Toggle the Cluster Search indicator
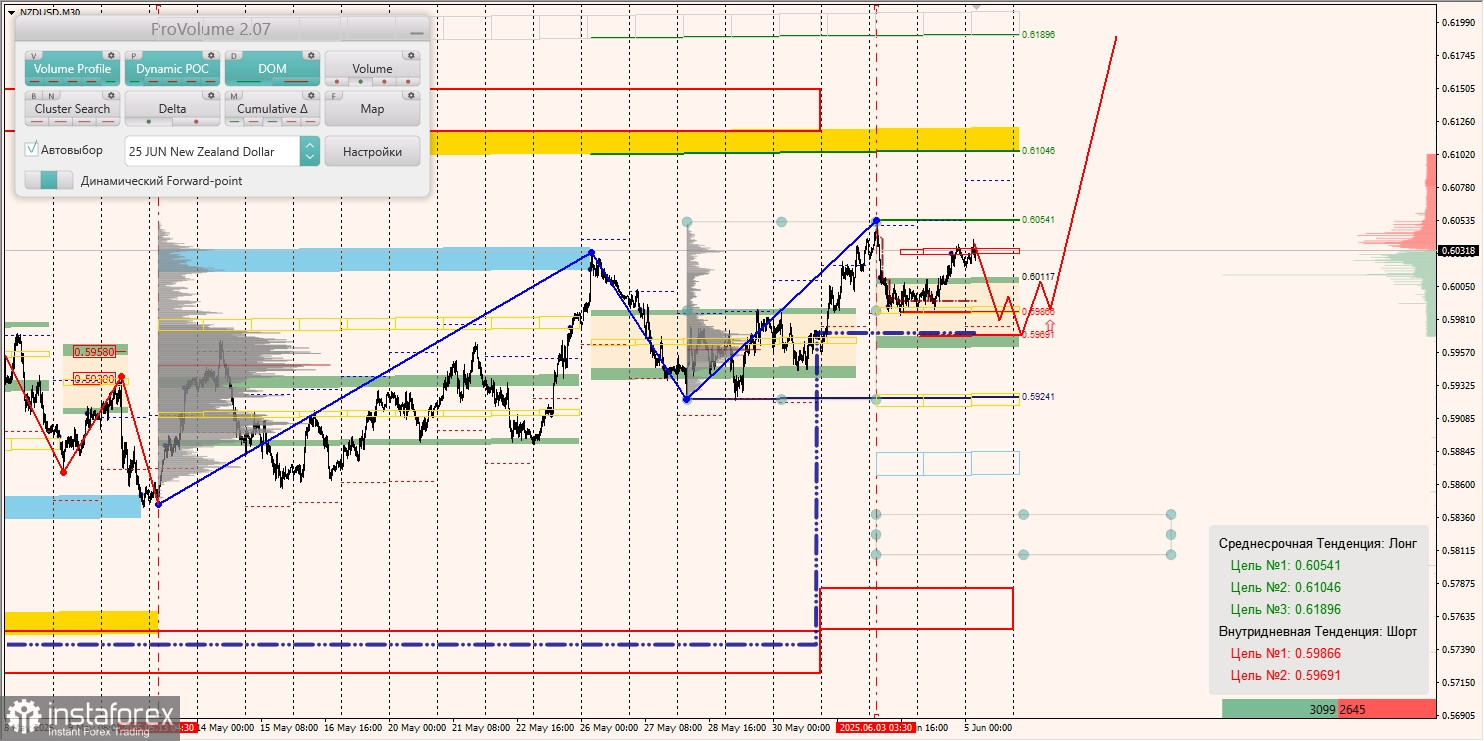Image resolution: width=1484 pixels, height=741 pixels. [x=72, y=109]
